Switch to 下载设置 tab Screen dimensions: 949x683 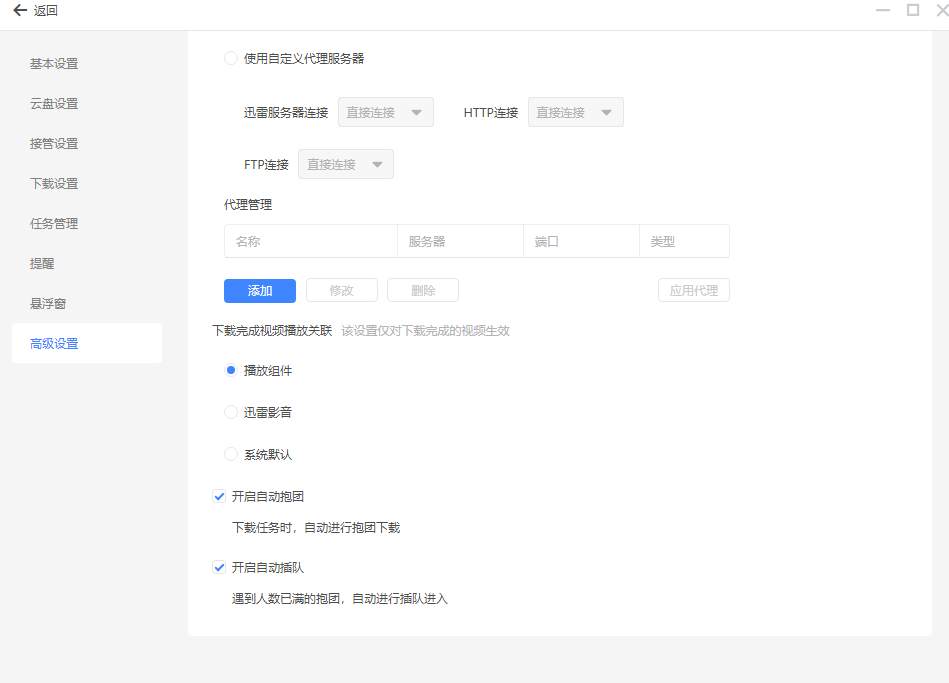click(54, 183)
